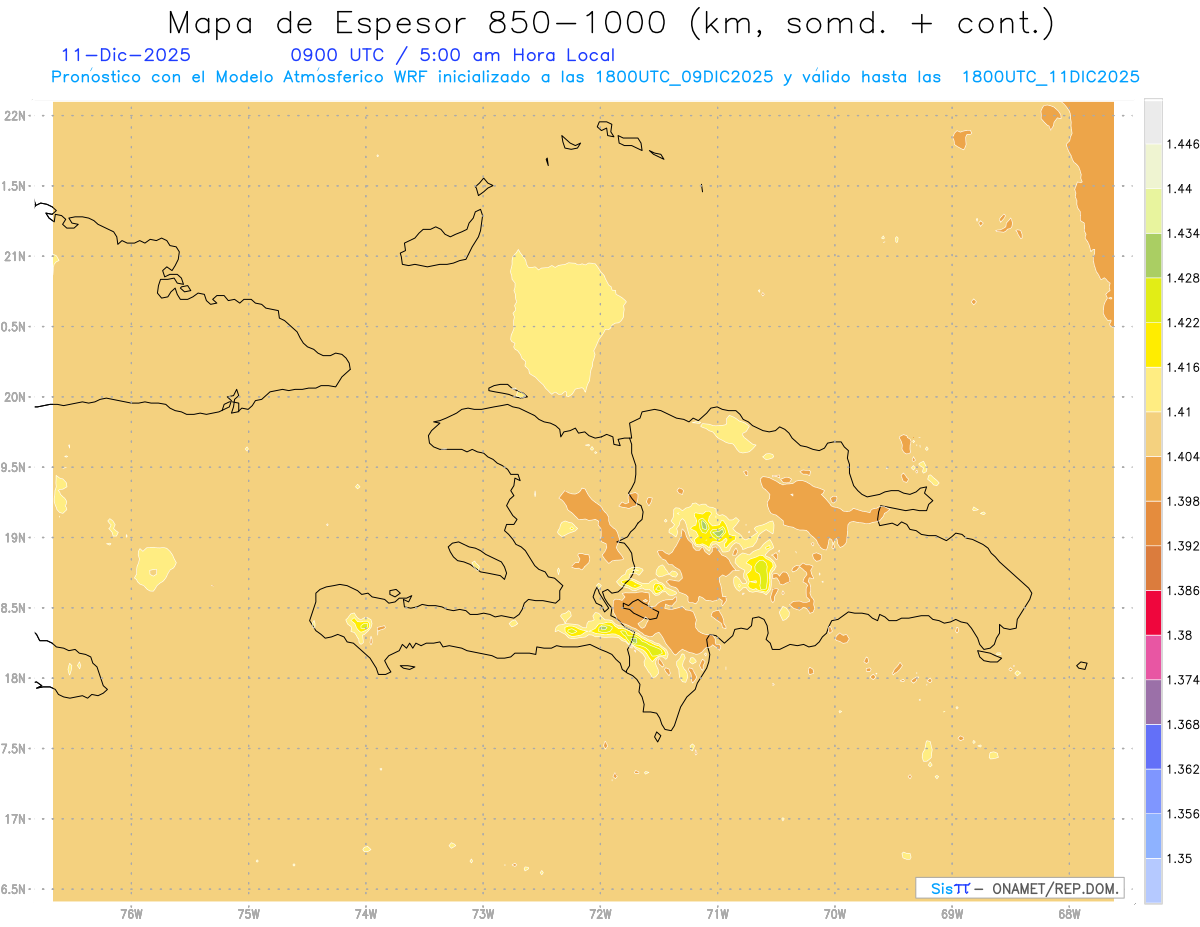Click the 1.446 legend value label
The height and width of the screenshot is (927, 1200).
click(1181, 144)
